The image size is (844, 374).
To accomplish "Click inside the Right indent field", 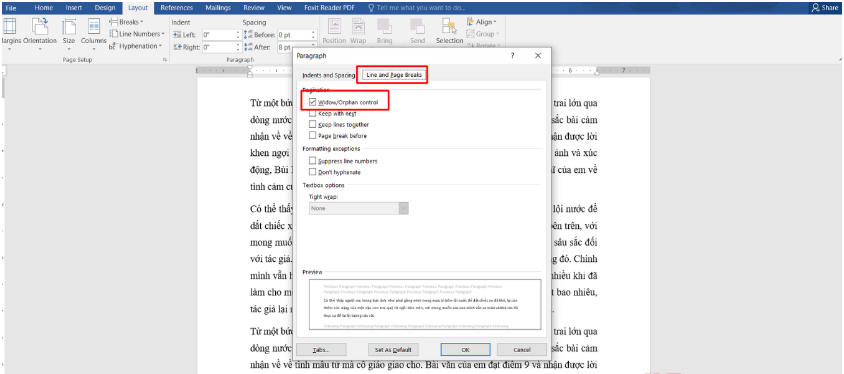I will (219, 47).
